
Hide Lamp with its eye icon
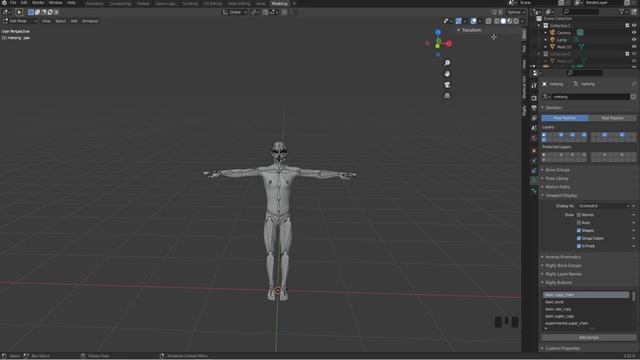click(x=634, y=40)
